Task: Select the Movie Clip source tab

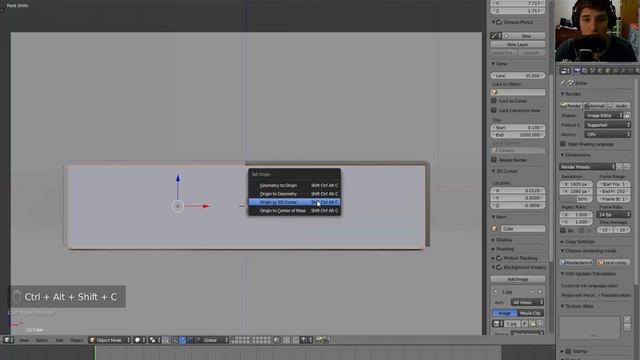Action: pyautogui.click(x=531, y=313)
